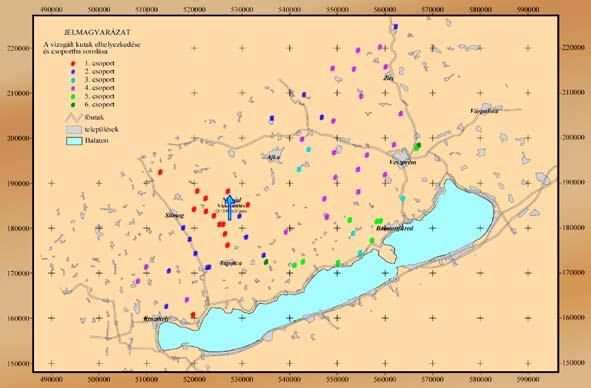Viewport: 591px width, 388px height.
Task: Click the 'főutak' legend text
Action: (x=93, y=117)
